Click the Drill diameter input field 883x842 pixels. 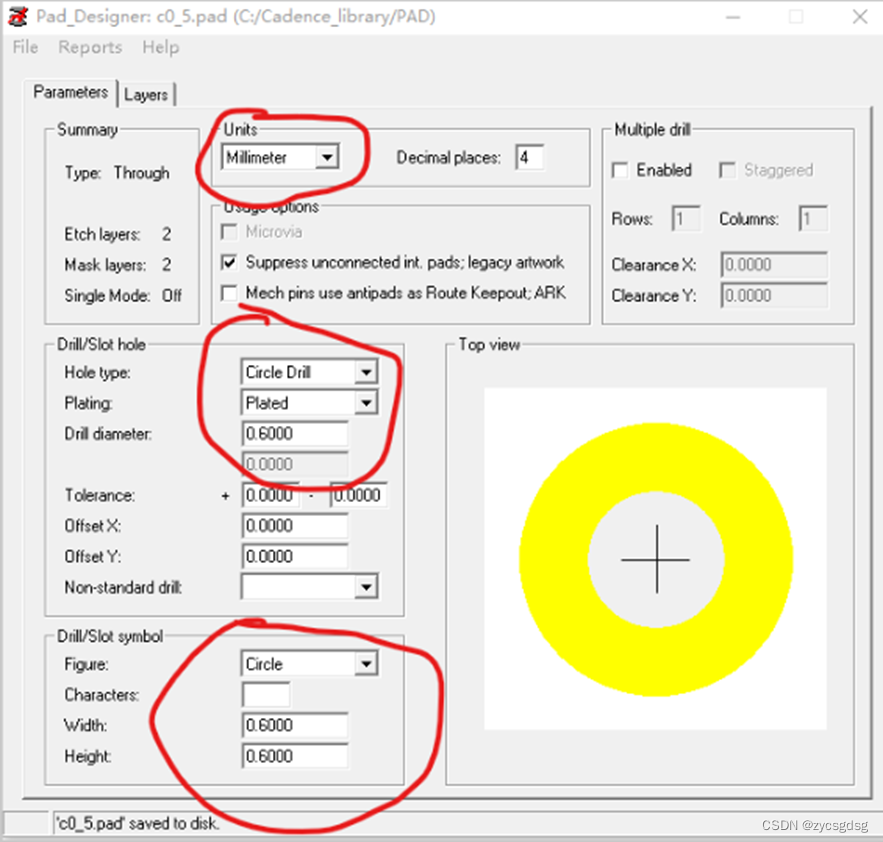pyautogui.click(x=295, y=434)
